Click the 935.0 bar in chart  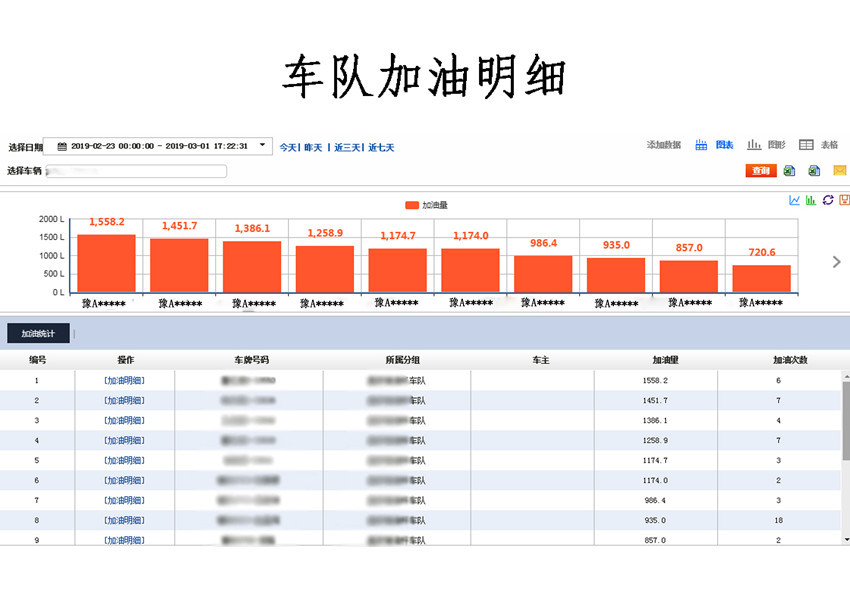click(x=616, y=275)
